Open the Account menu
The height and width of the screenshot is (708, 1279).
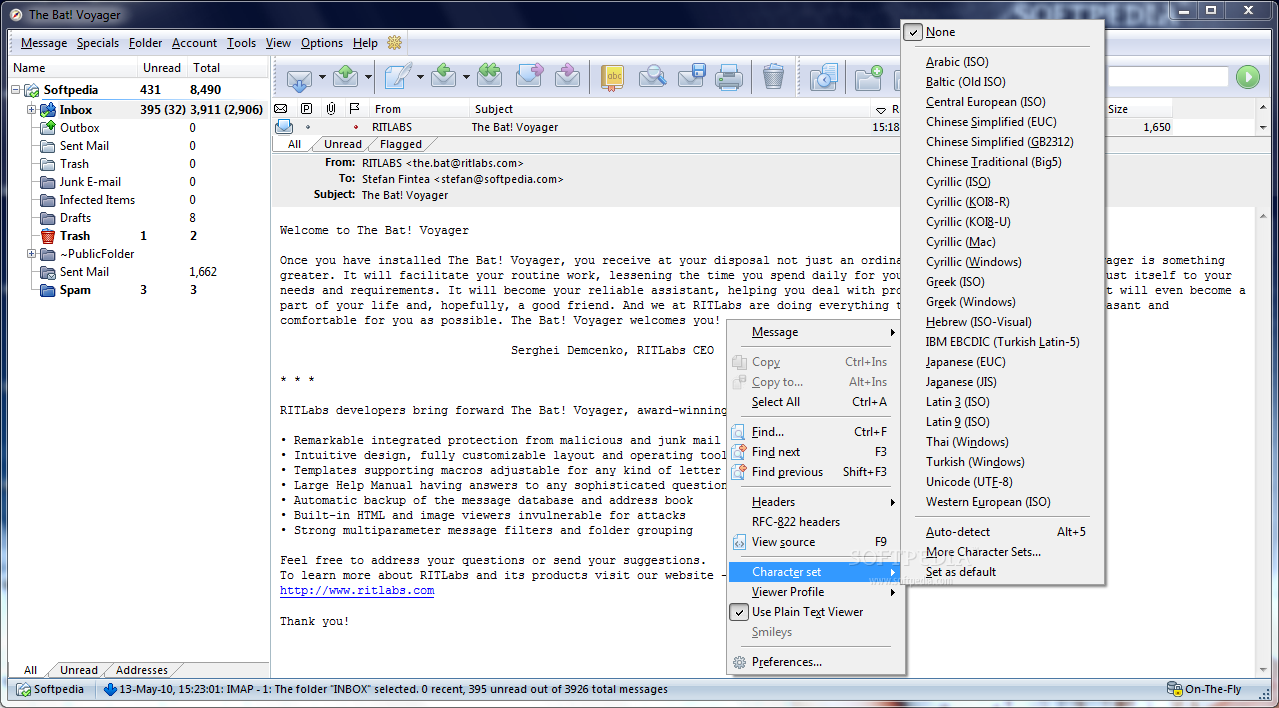(x=194, y=43)
